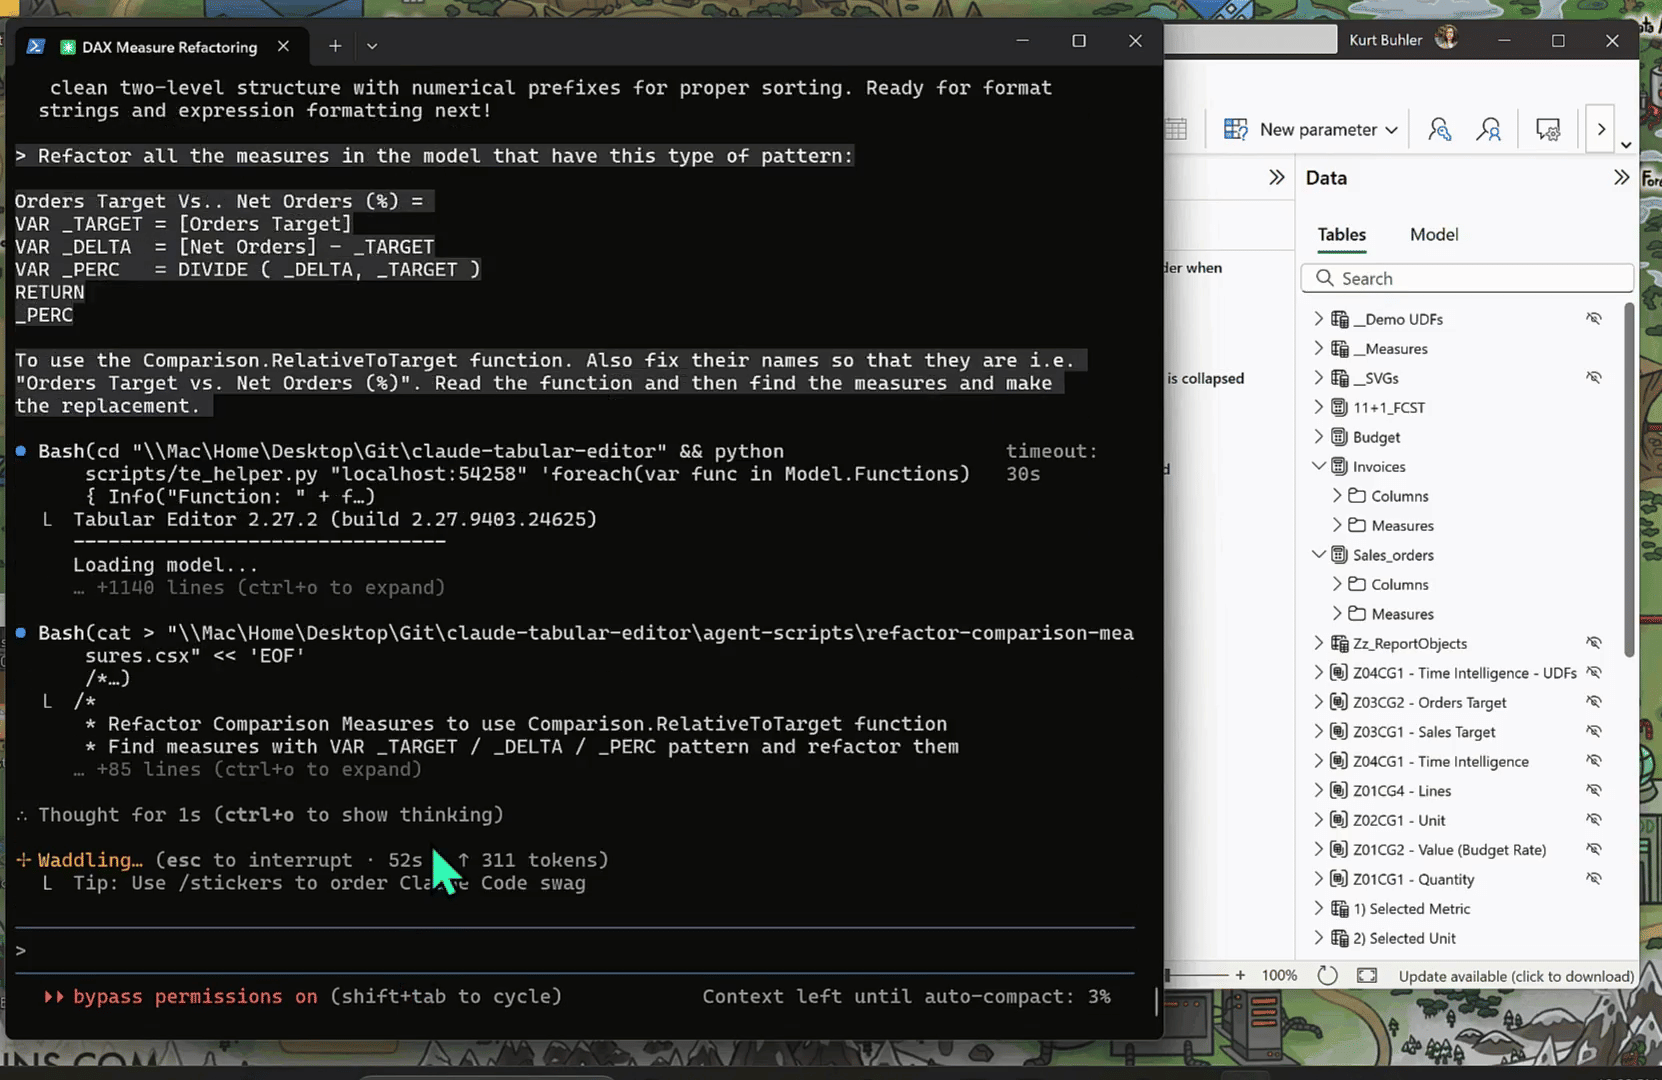Expand the _Demo UDFs table

click(1318, 319)
